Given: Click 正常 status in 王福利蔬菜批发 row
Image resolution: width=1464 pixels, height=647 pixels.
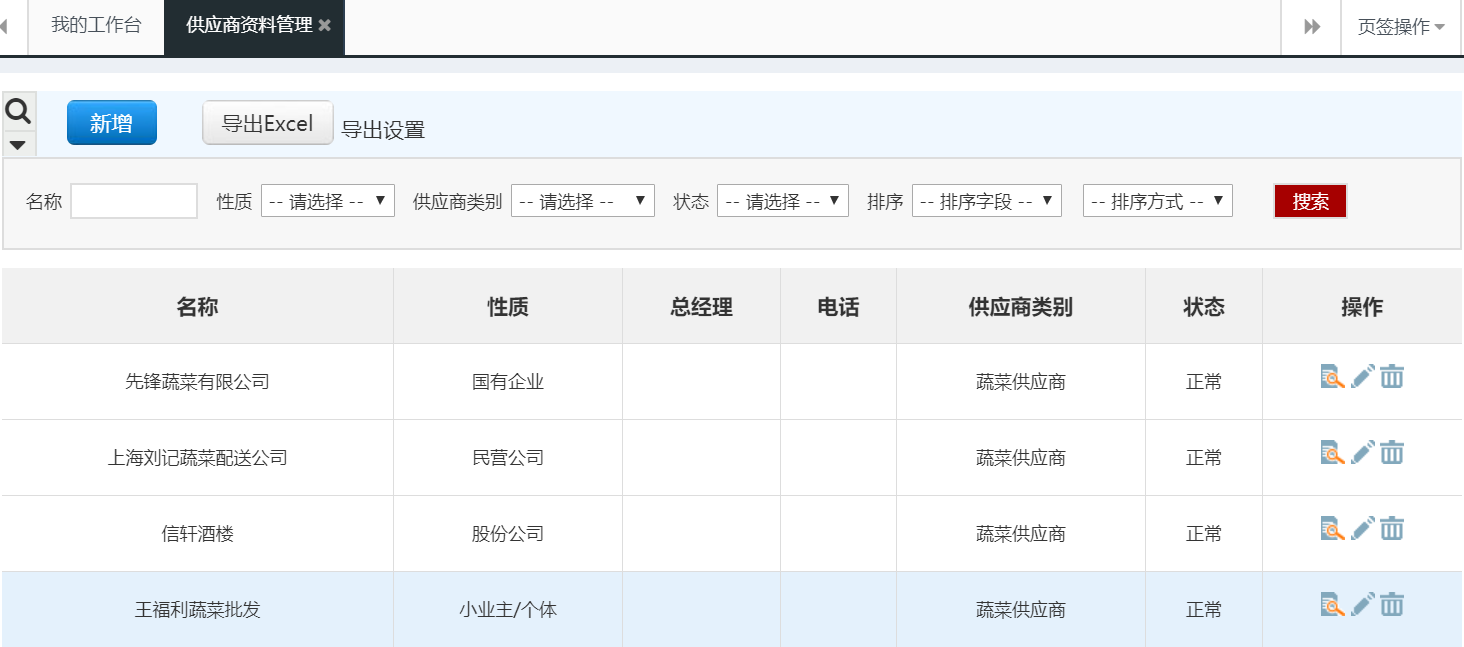Looking at the screenshot, I should 1204,610.
